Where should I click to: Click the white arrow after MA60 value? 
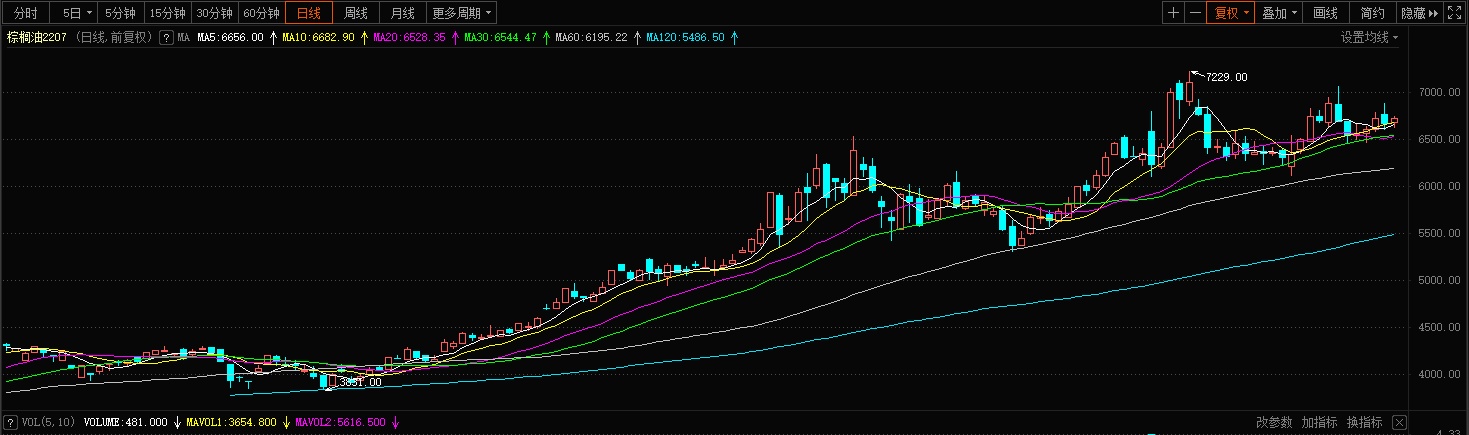pos(638,38)
